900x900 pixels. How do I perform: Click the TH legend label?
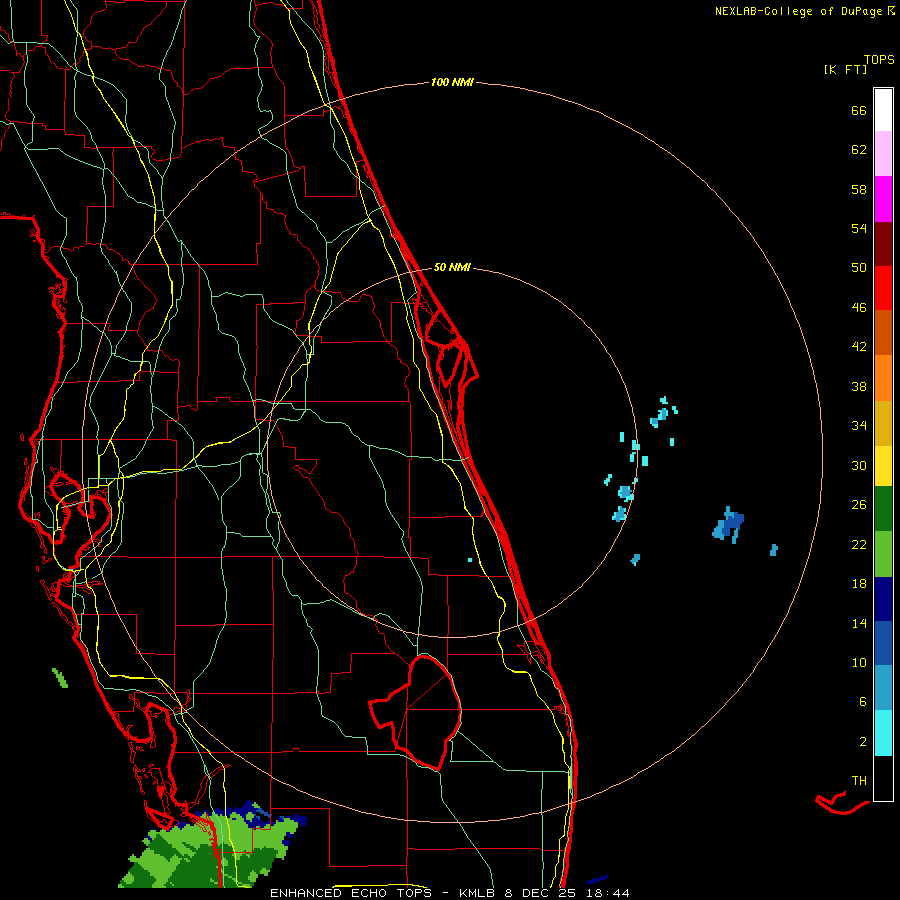click(859, 780)
